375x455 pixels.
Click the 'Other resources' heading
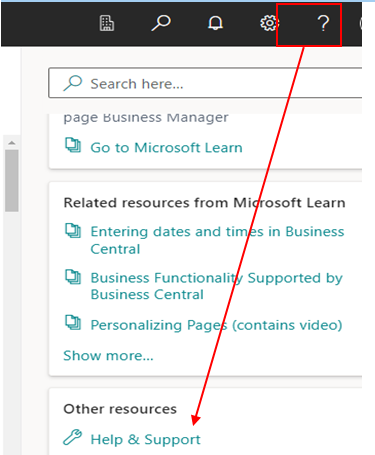(x=120, y=409)
